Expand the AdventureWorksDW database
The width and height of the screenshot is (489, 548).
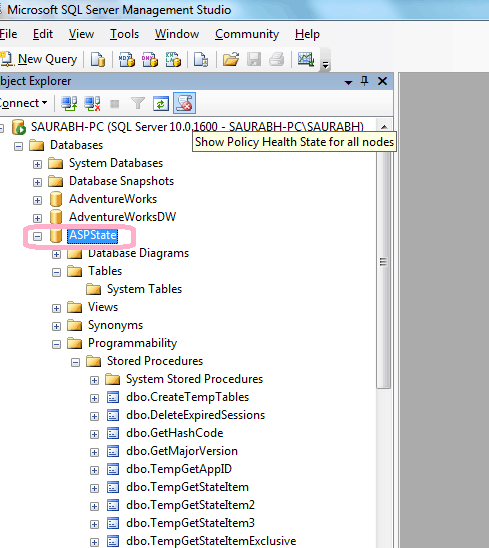click(x=37, y=218)
